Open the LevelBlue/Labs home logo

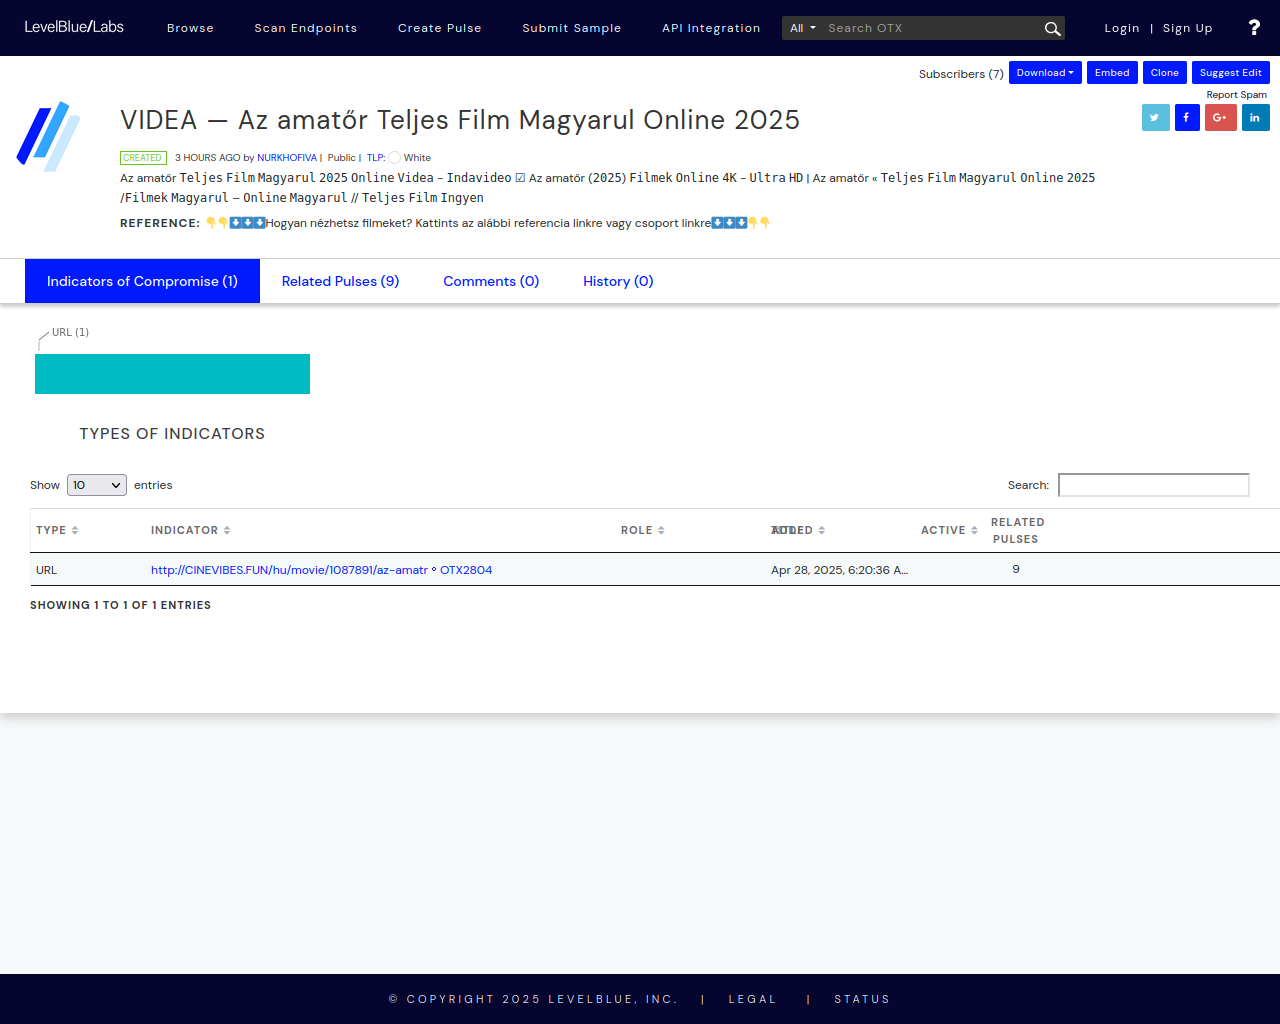pyautogui.click(x=74, y=27)
